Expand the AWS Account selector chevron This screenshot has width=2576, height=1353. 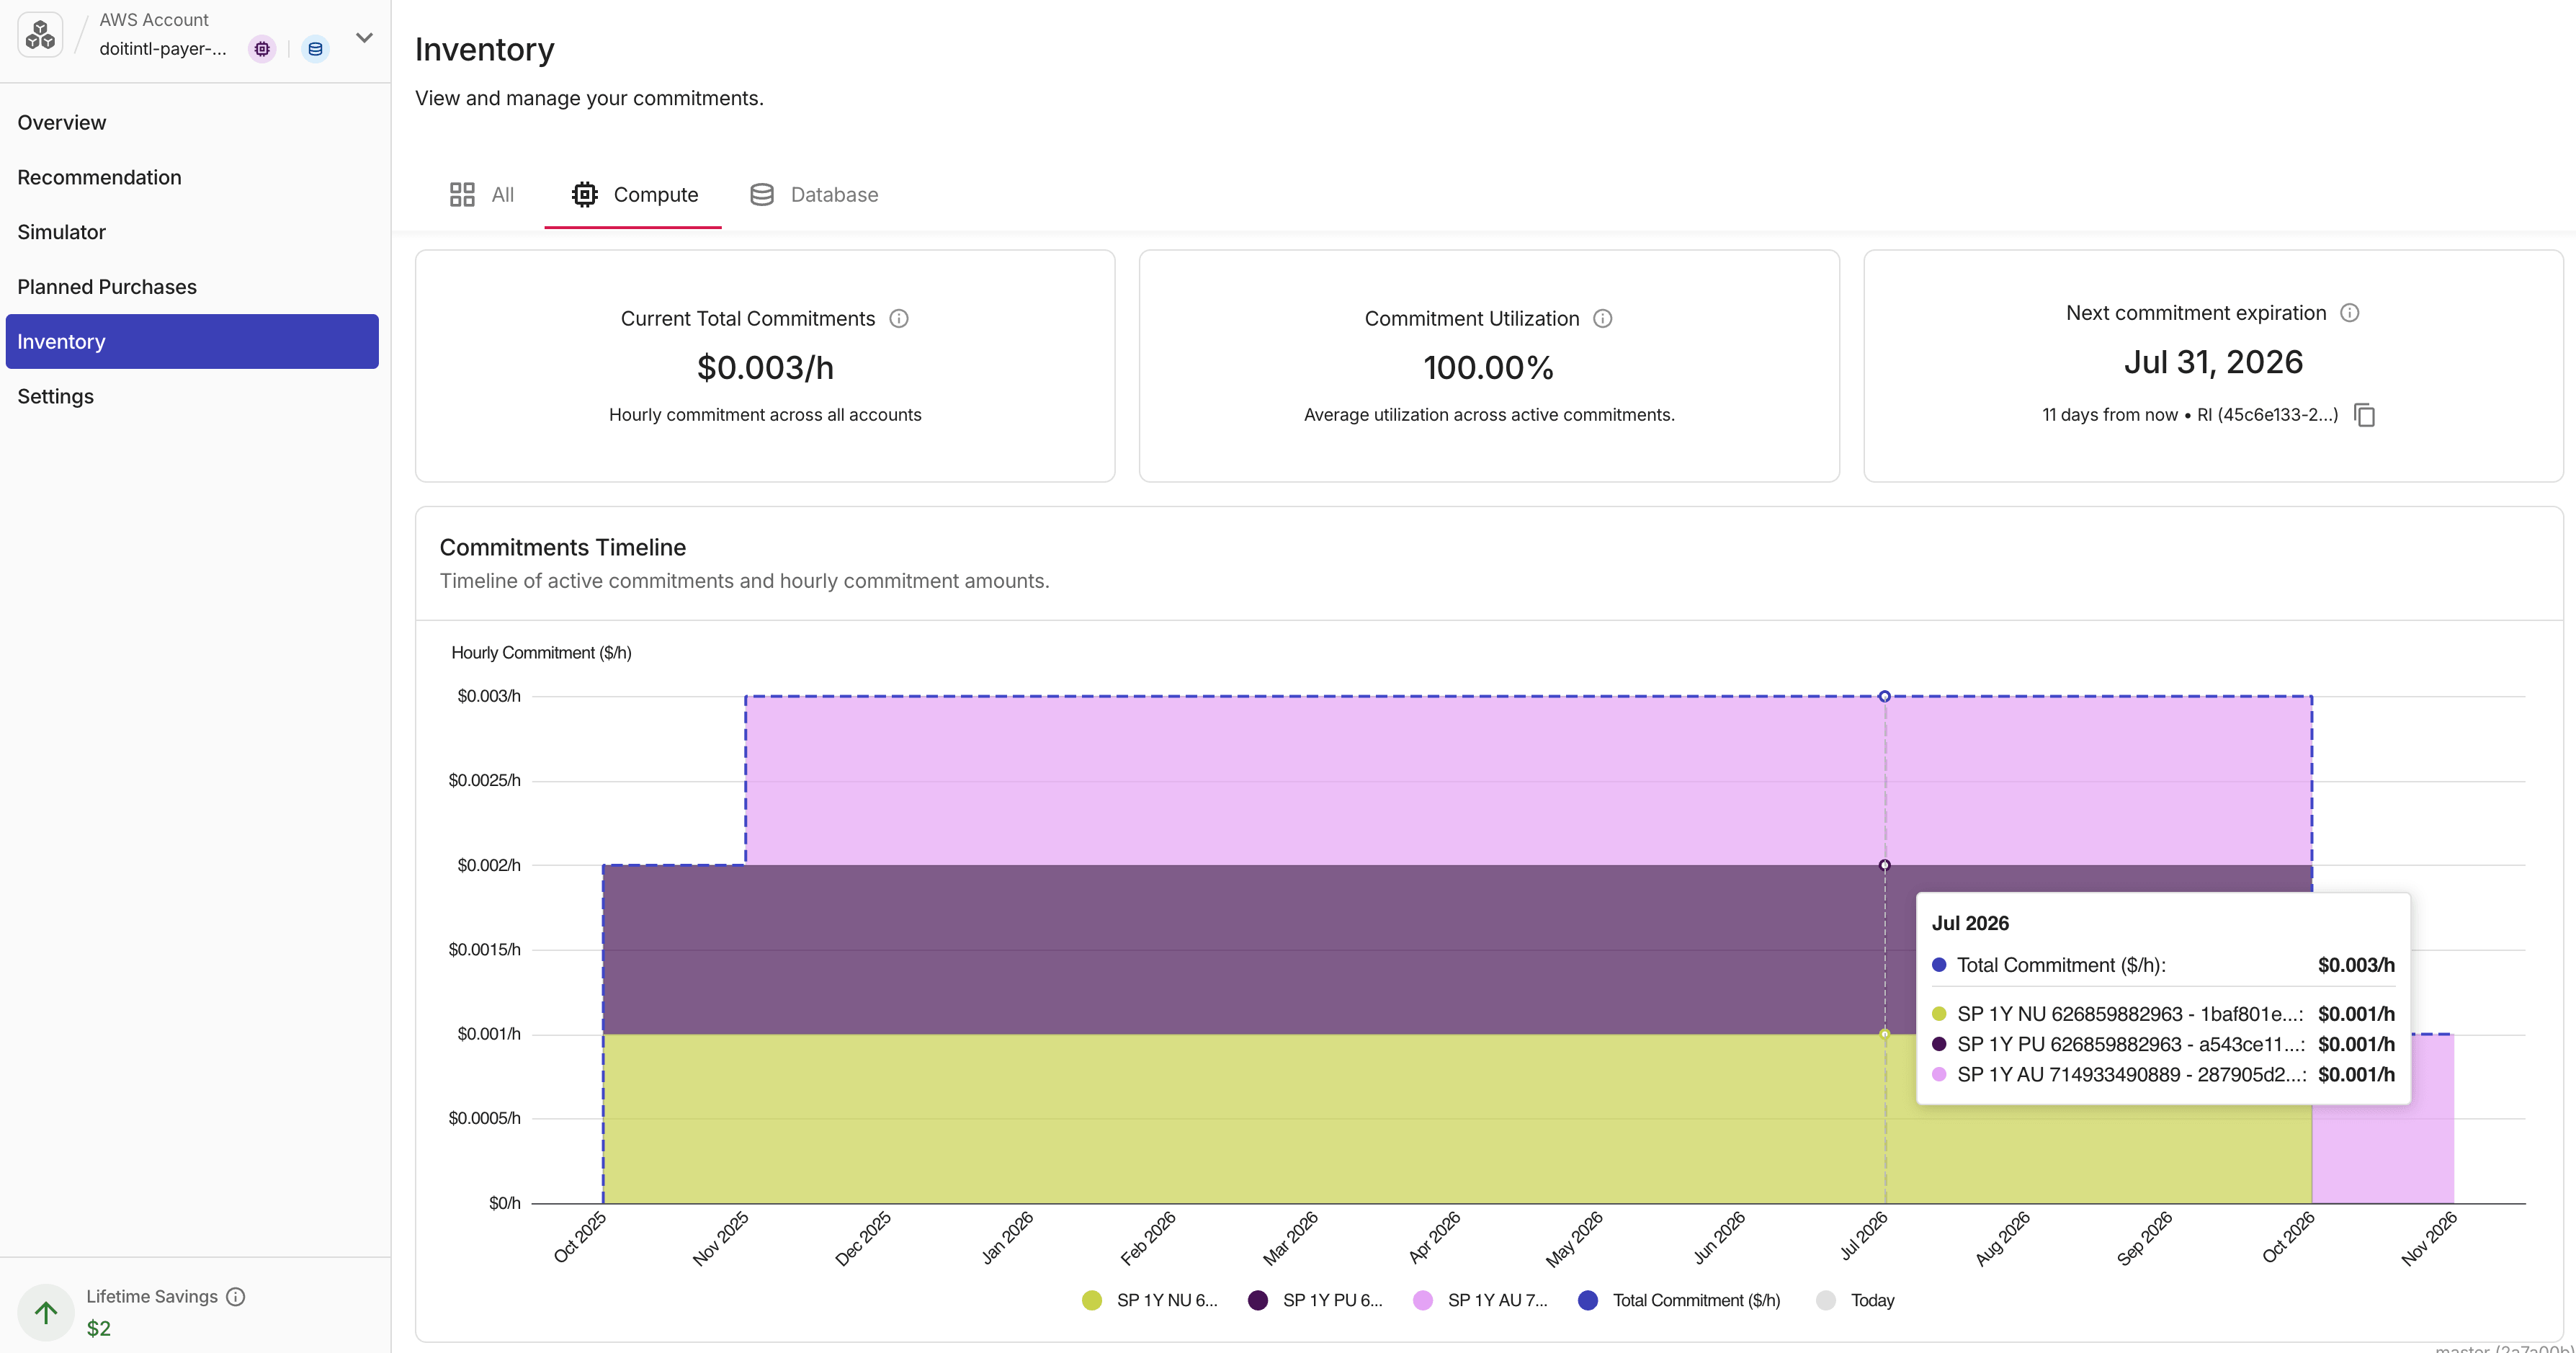[364, 38]
